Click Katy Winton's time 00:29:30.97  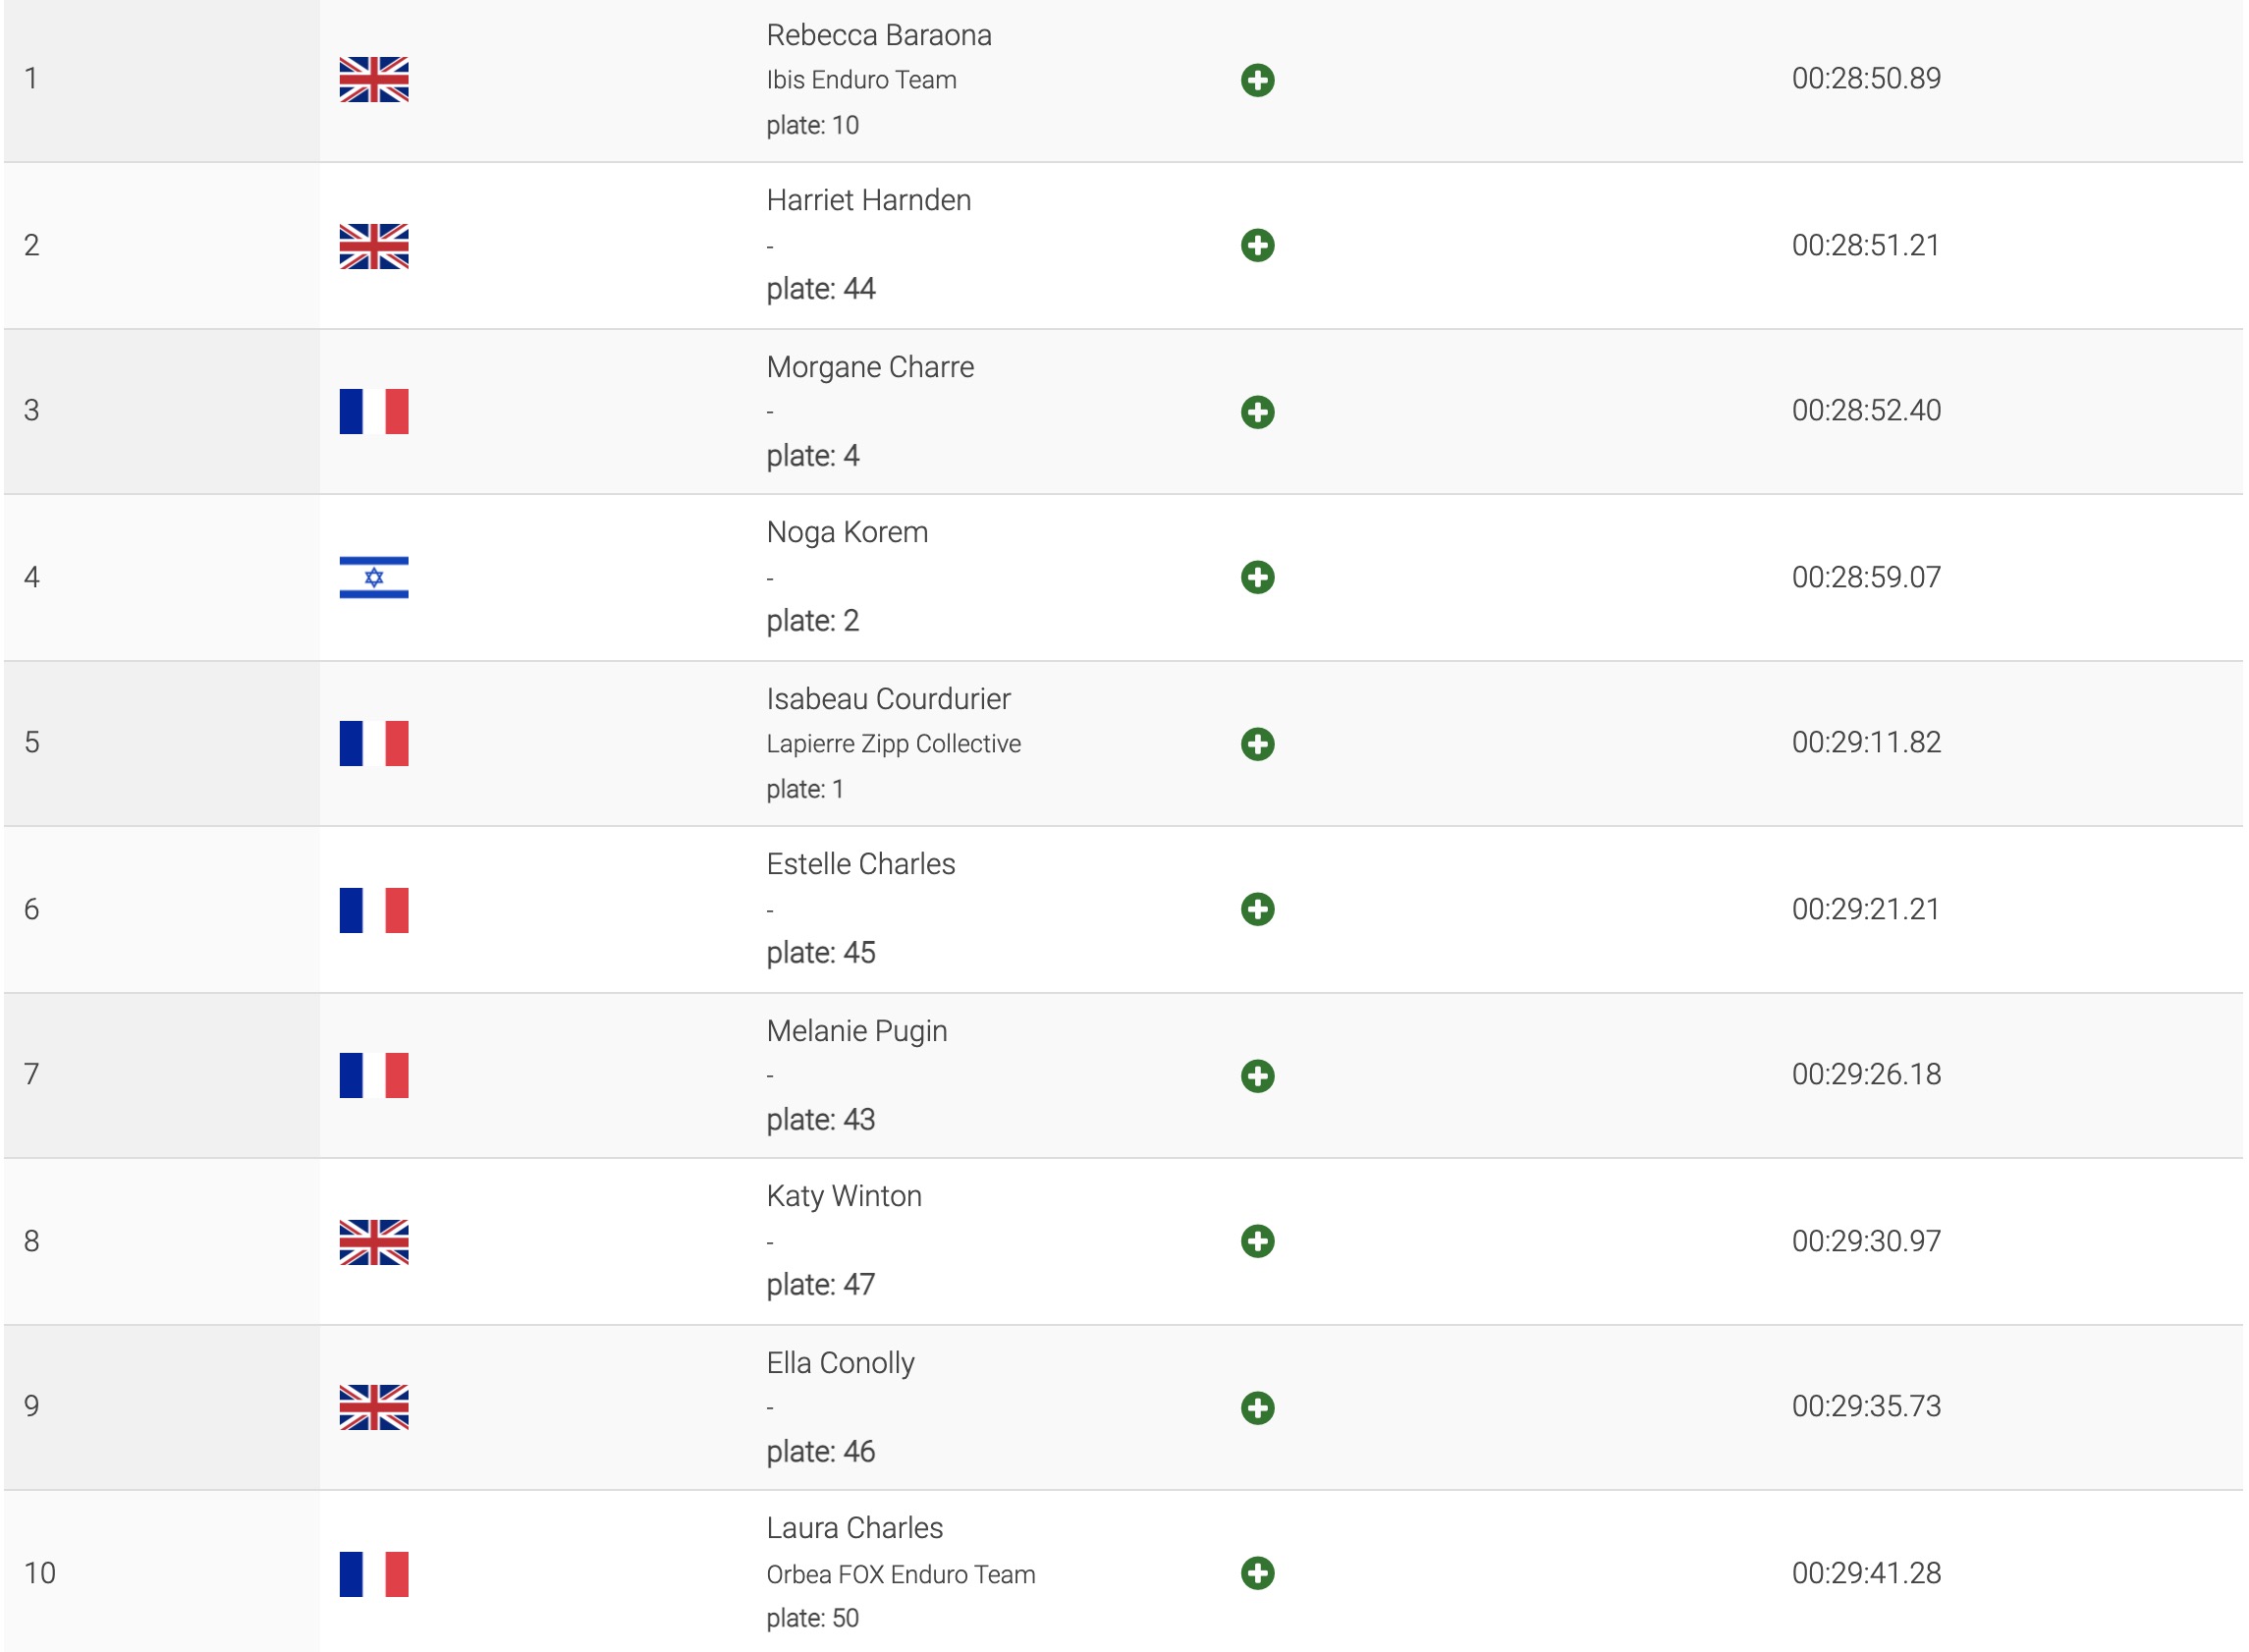click(1866, 1241)
